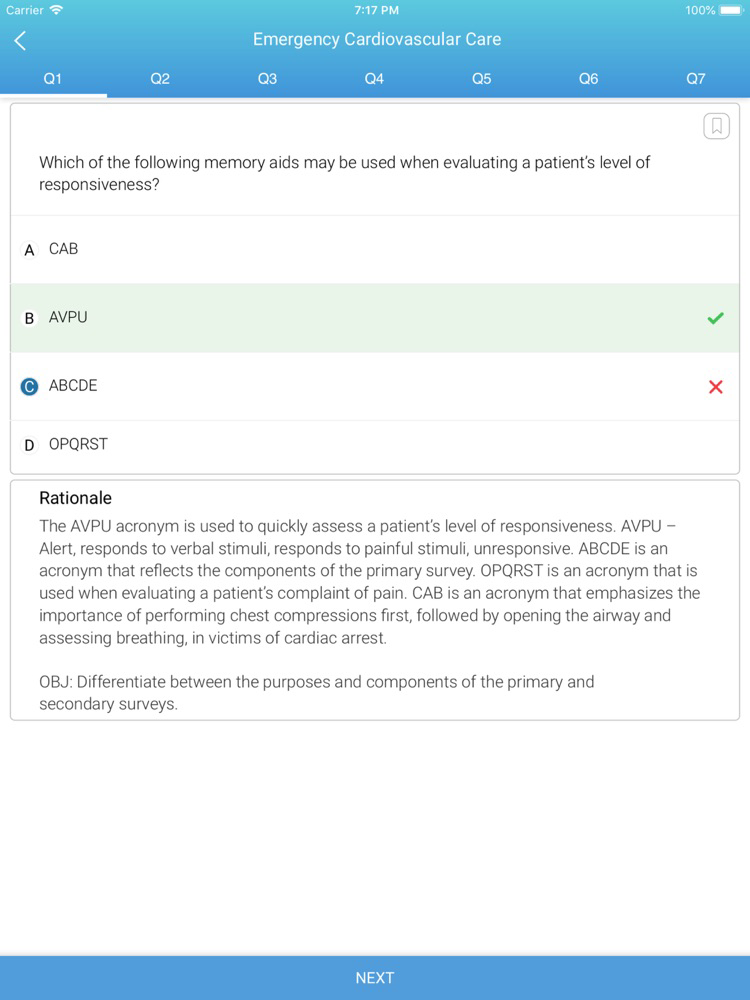Click the red X beside ABCDE
750x1000 pixels.
coord(716,386)
